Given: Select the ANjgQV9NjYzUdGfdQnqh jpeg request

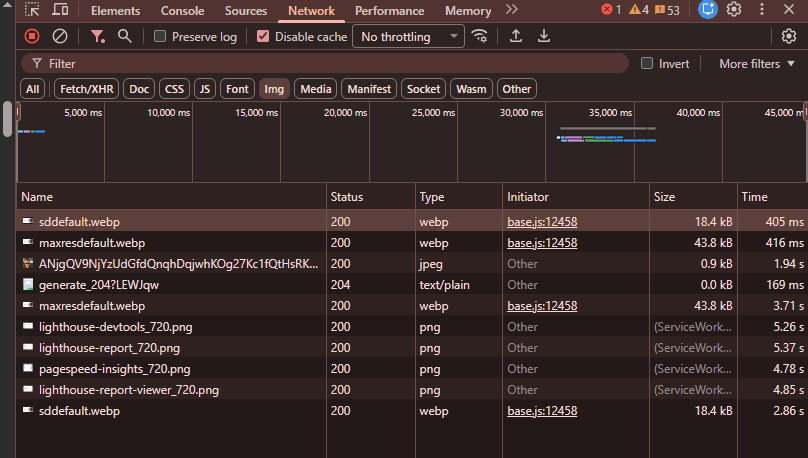Looking at the screenshot, I should (x=412, y=264).
